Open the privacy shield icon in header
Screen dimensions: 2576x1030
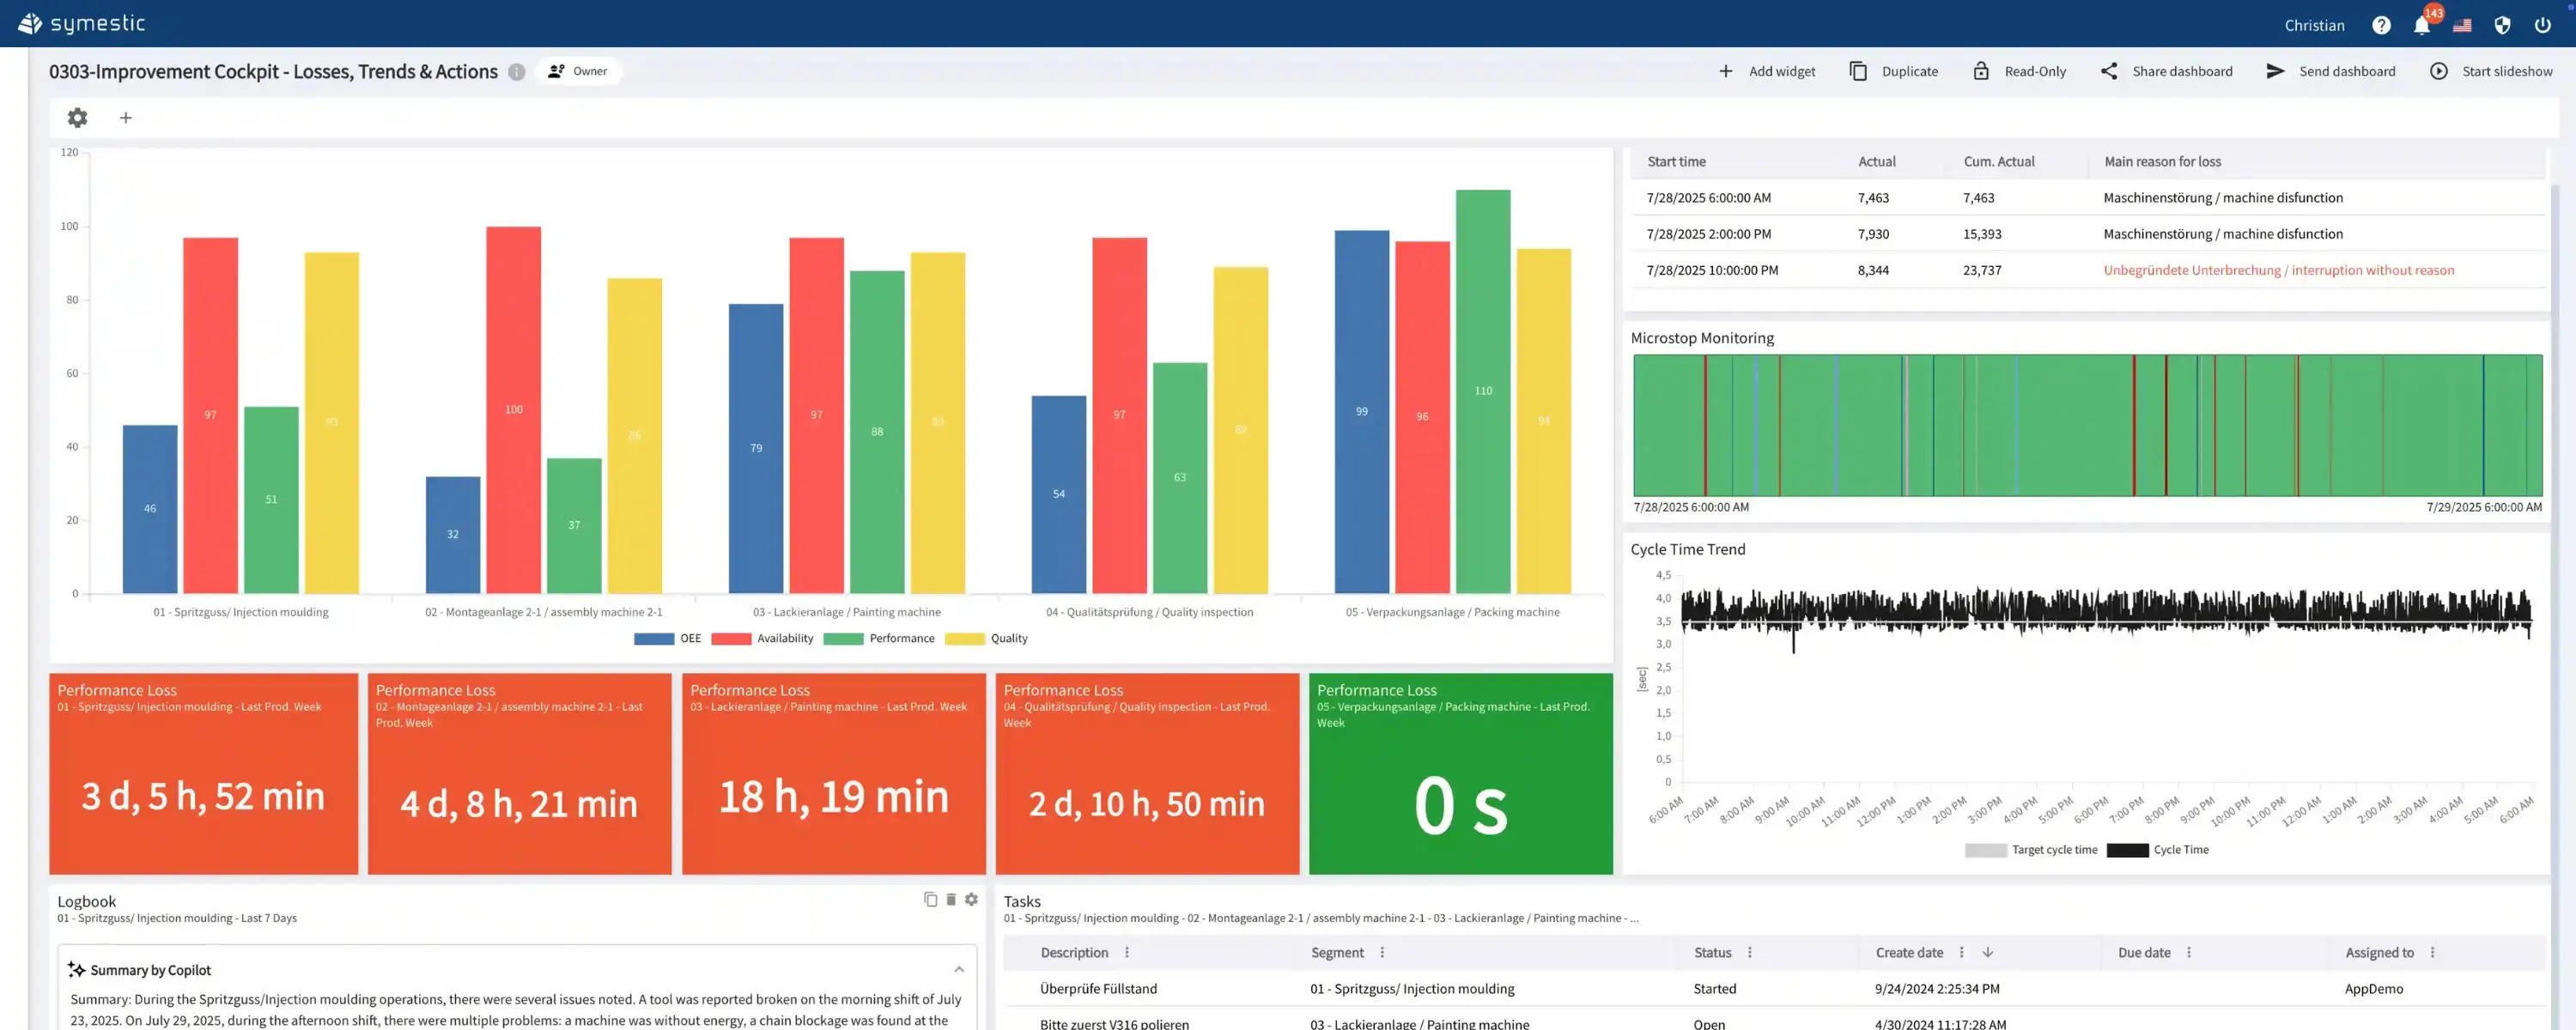coord(2502,24)
